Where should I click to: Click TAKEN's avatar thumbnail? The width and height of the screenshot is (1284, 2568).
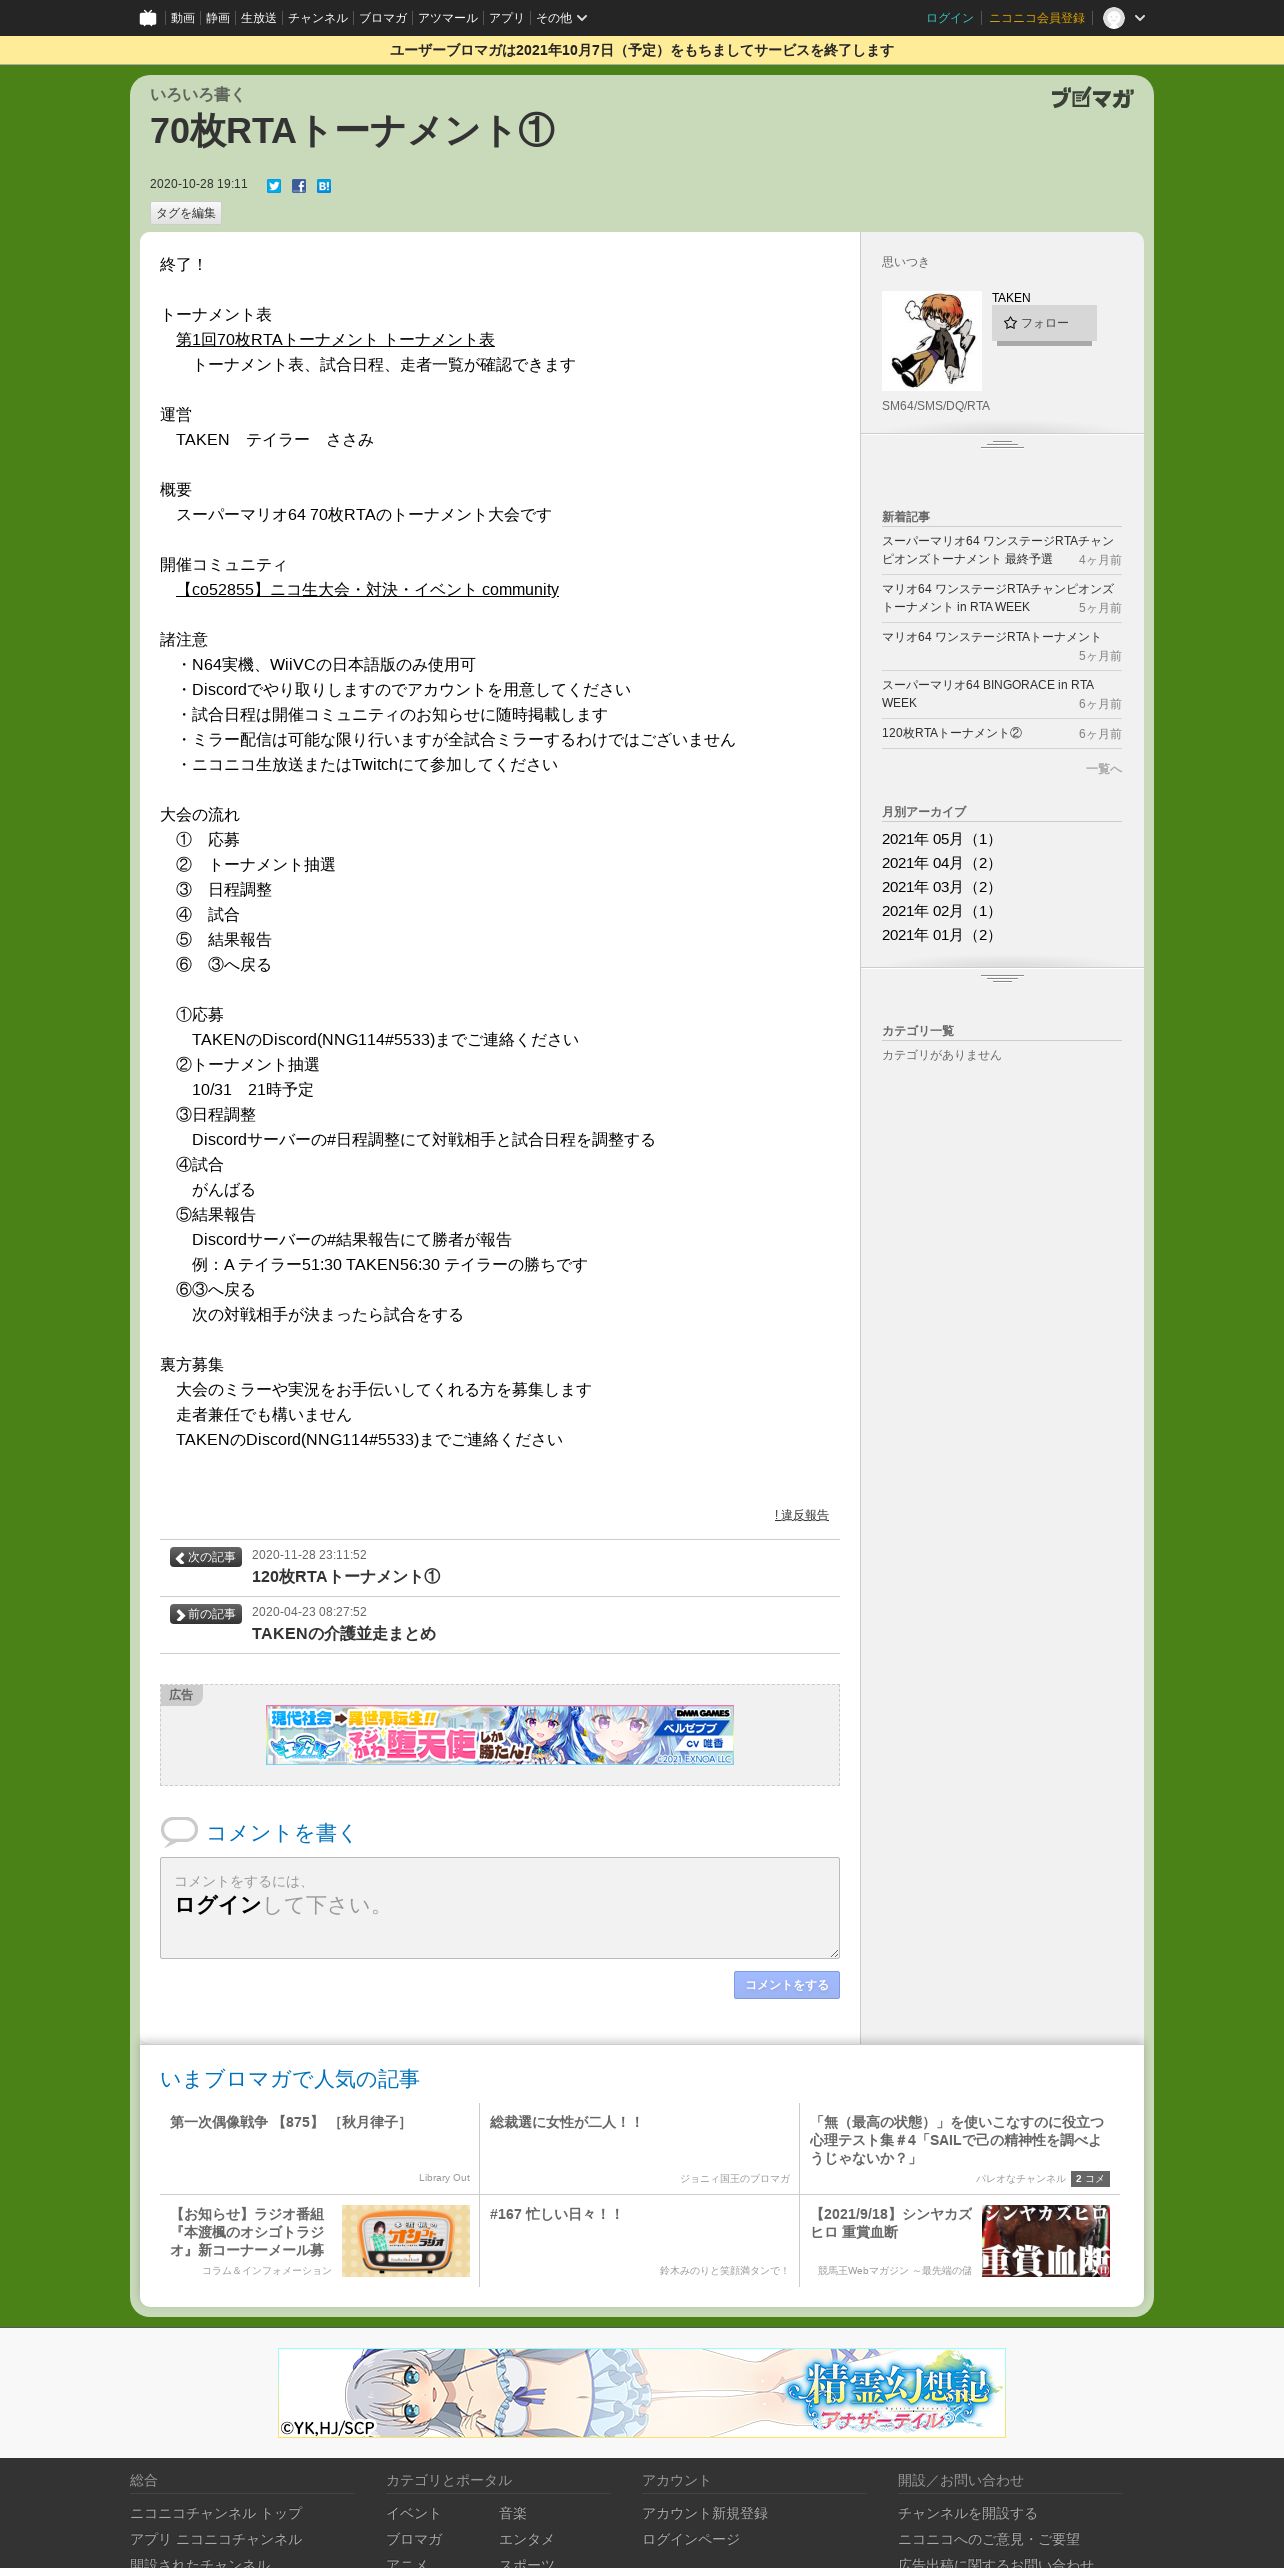932,341
